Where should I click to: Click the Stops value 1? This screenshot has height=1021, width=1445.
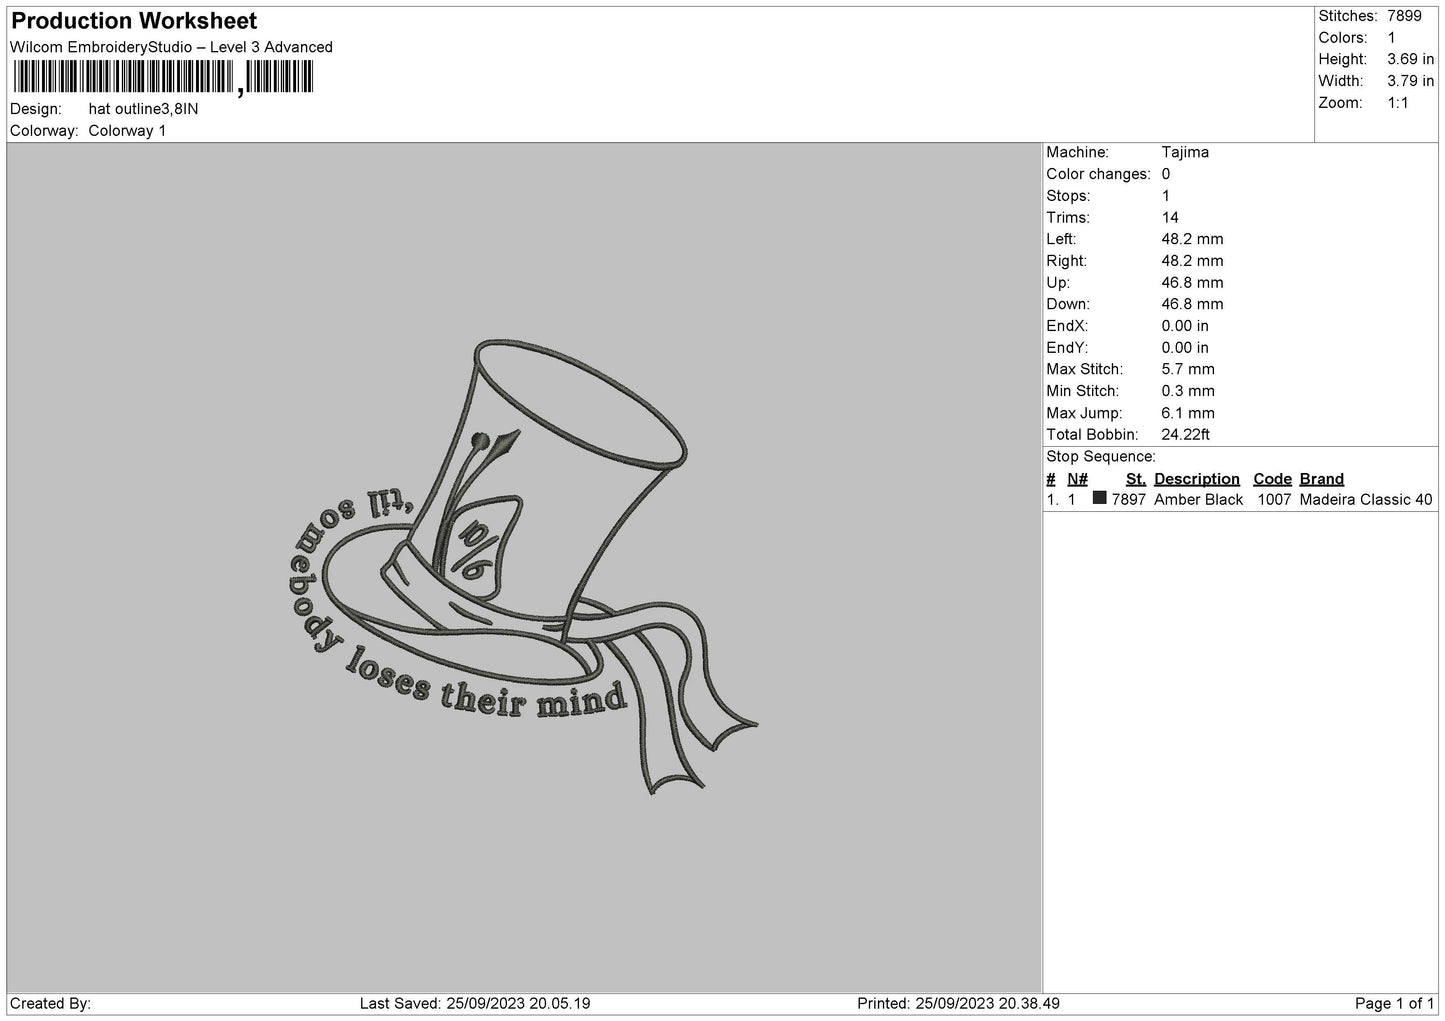(1166, 196)
